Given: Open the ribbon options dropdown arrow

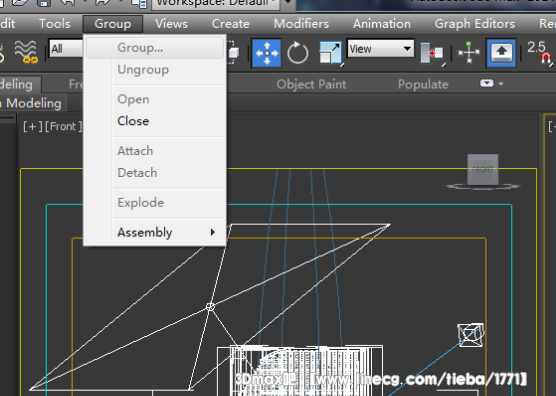Looking at the screenshot, I should [x=501, y=84].
